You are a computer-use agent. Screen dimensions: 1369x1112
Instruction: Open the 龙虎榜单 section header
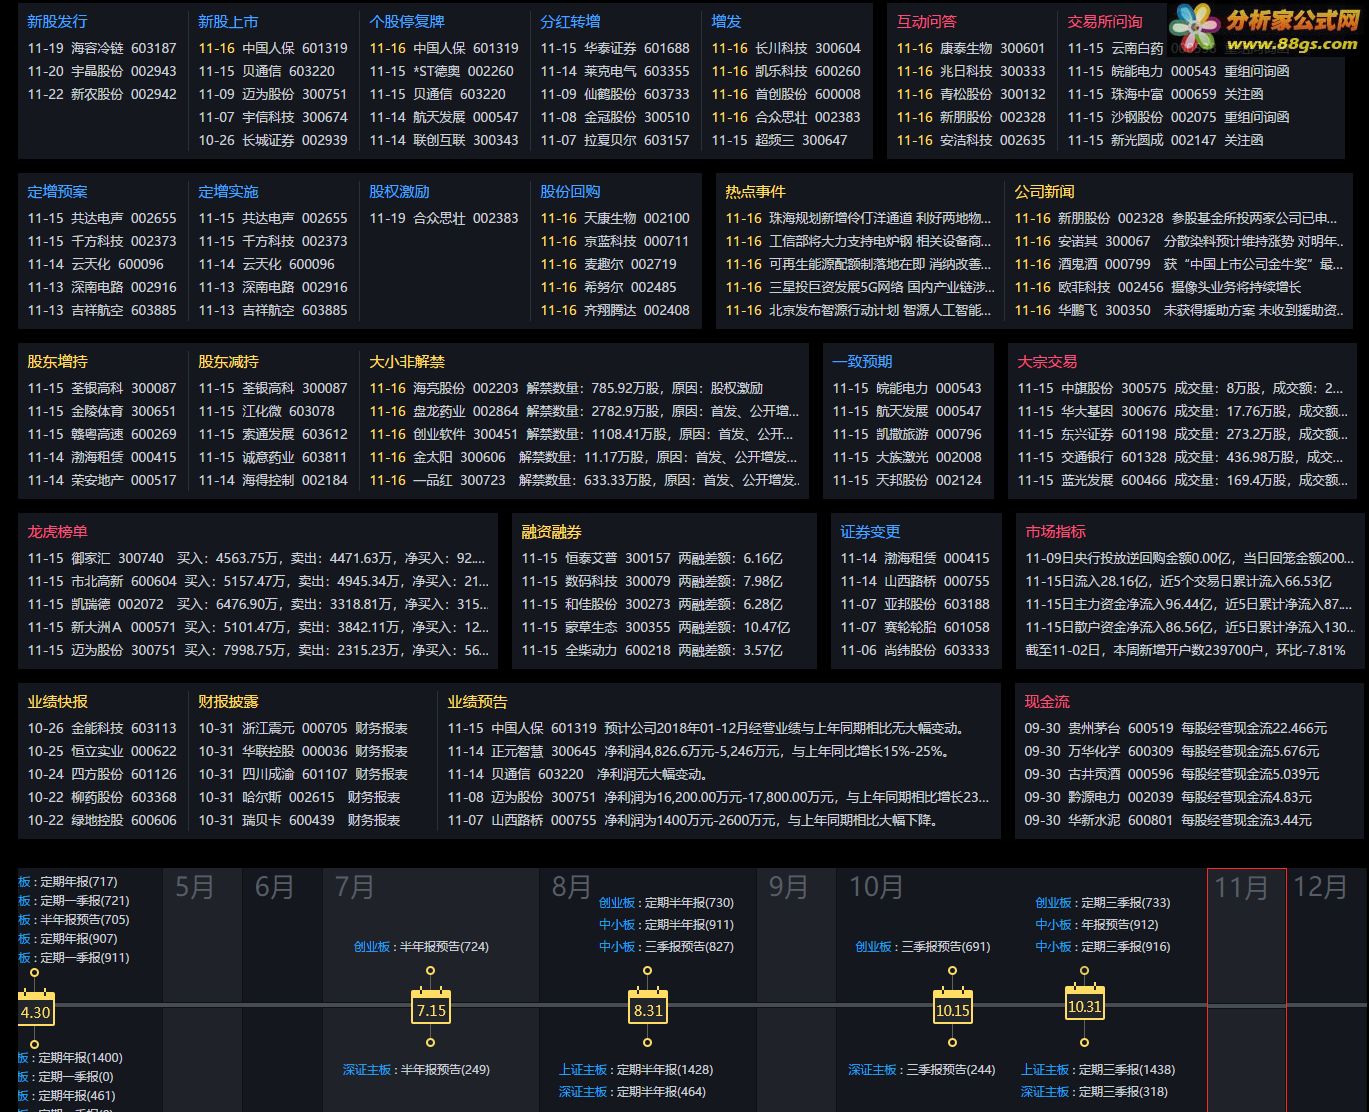tap(57, 531)
